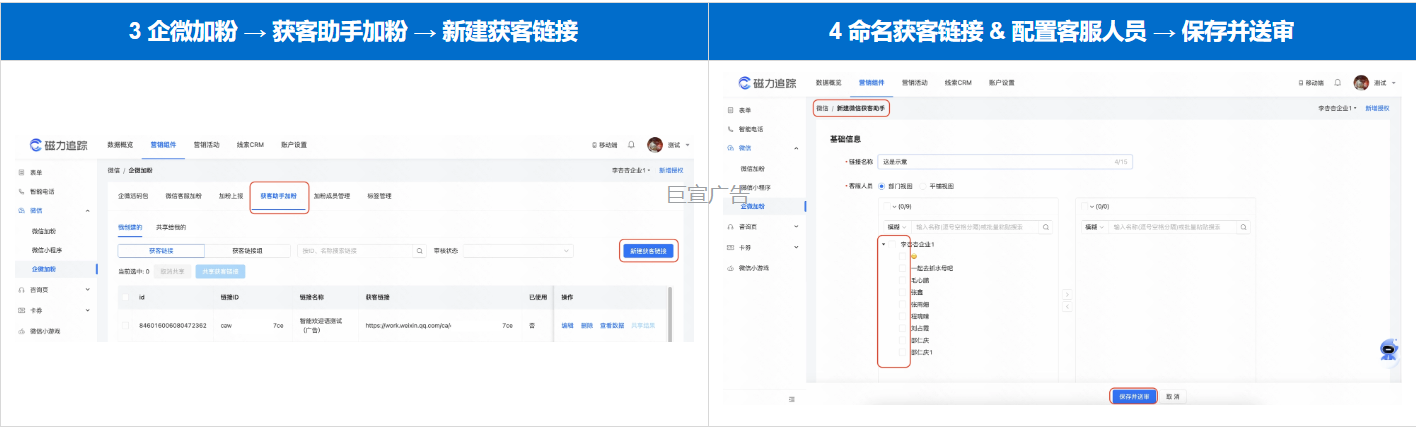The image size is (1416, 427).
Task: Click 微信 sidebar icon in left screenshot
Action: point(22,211)
